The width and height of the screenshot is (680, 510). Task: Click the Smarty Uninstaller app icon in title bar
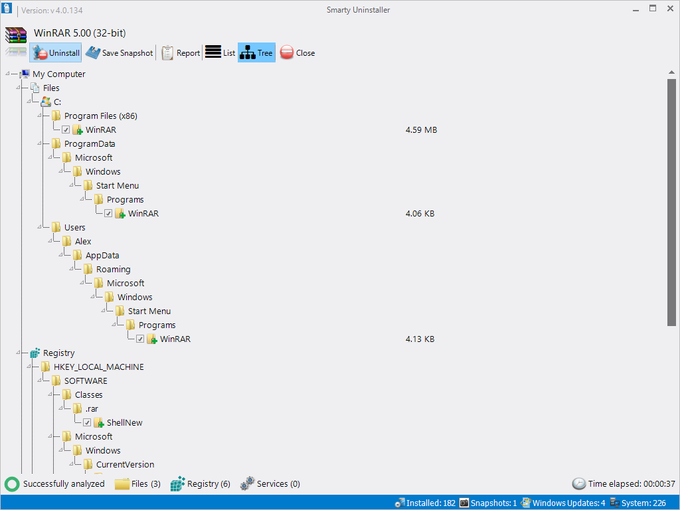(7, 8)
